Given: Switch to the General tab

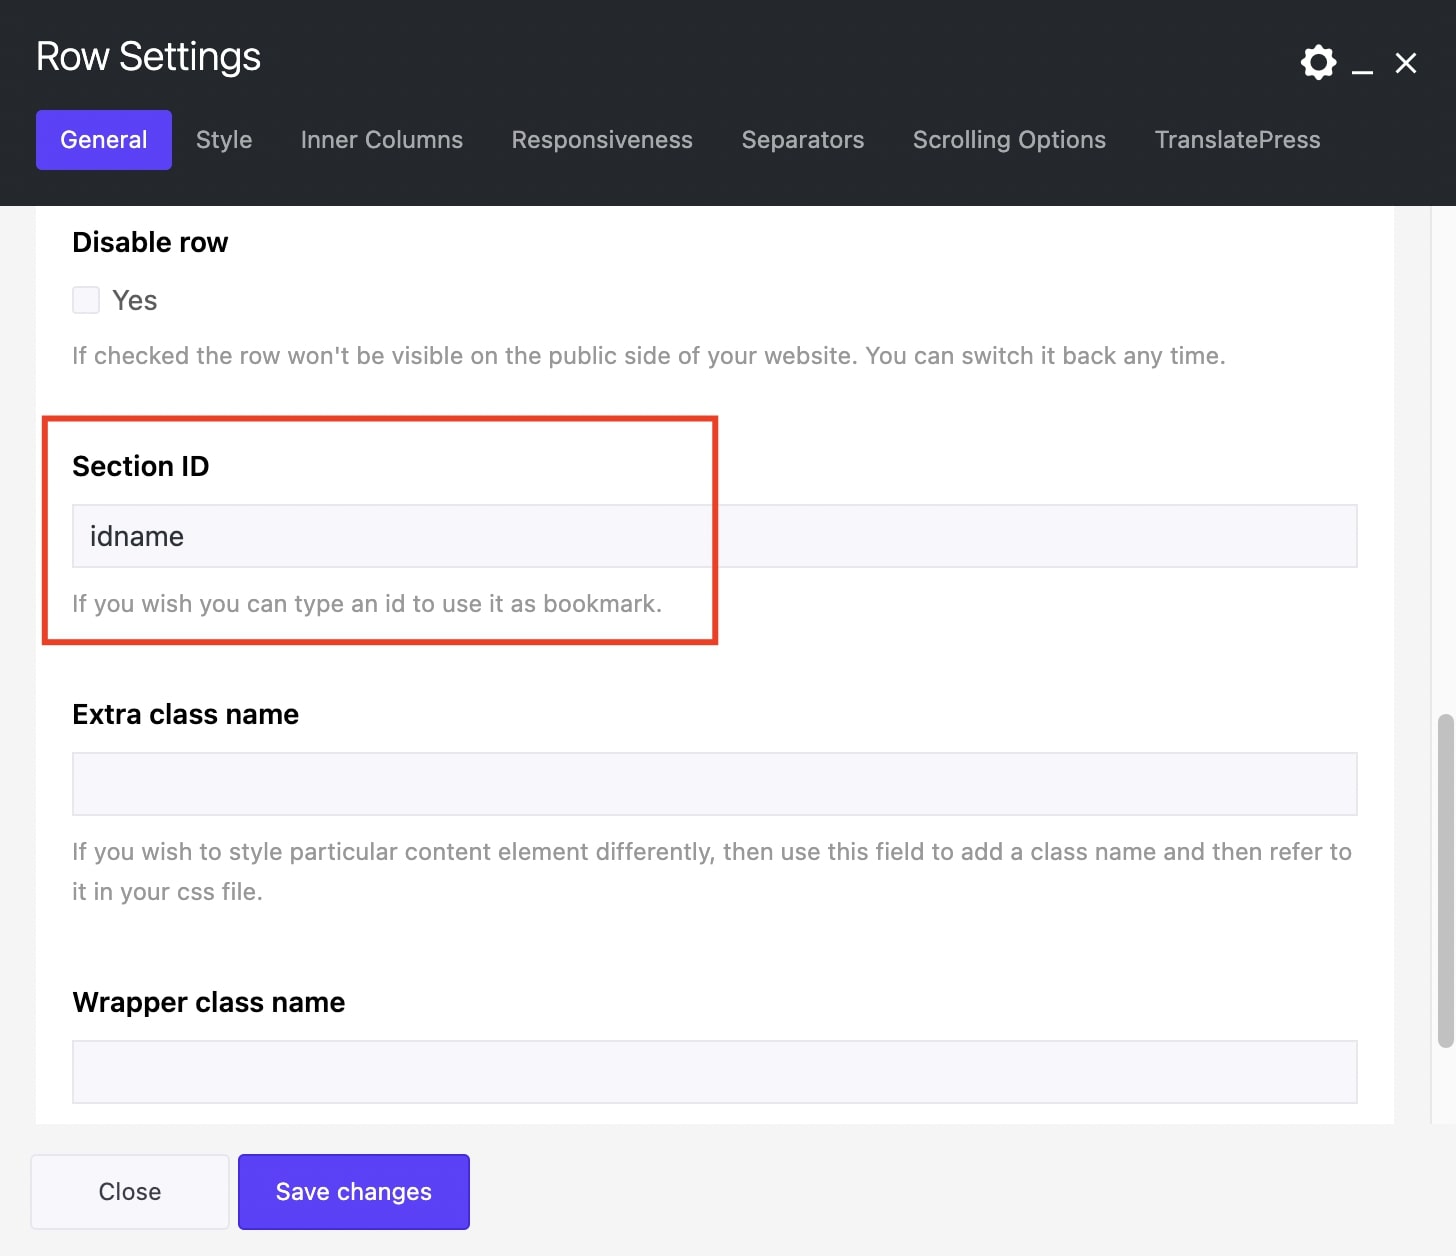Looking at the screenshot, I should pyautogui.click(x=104, y=140).
